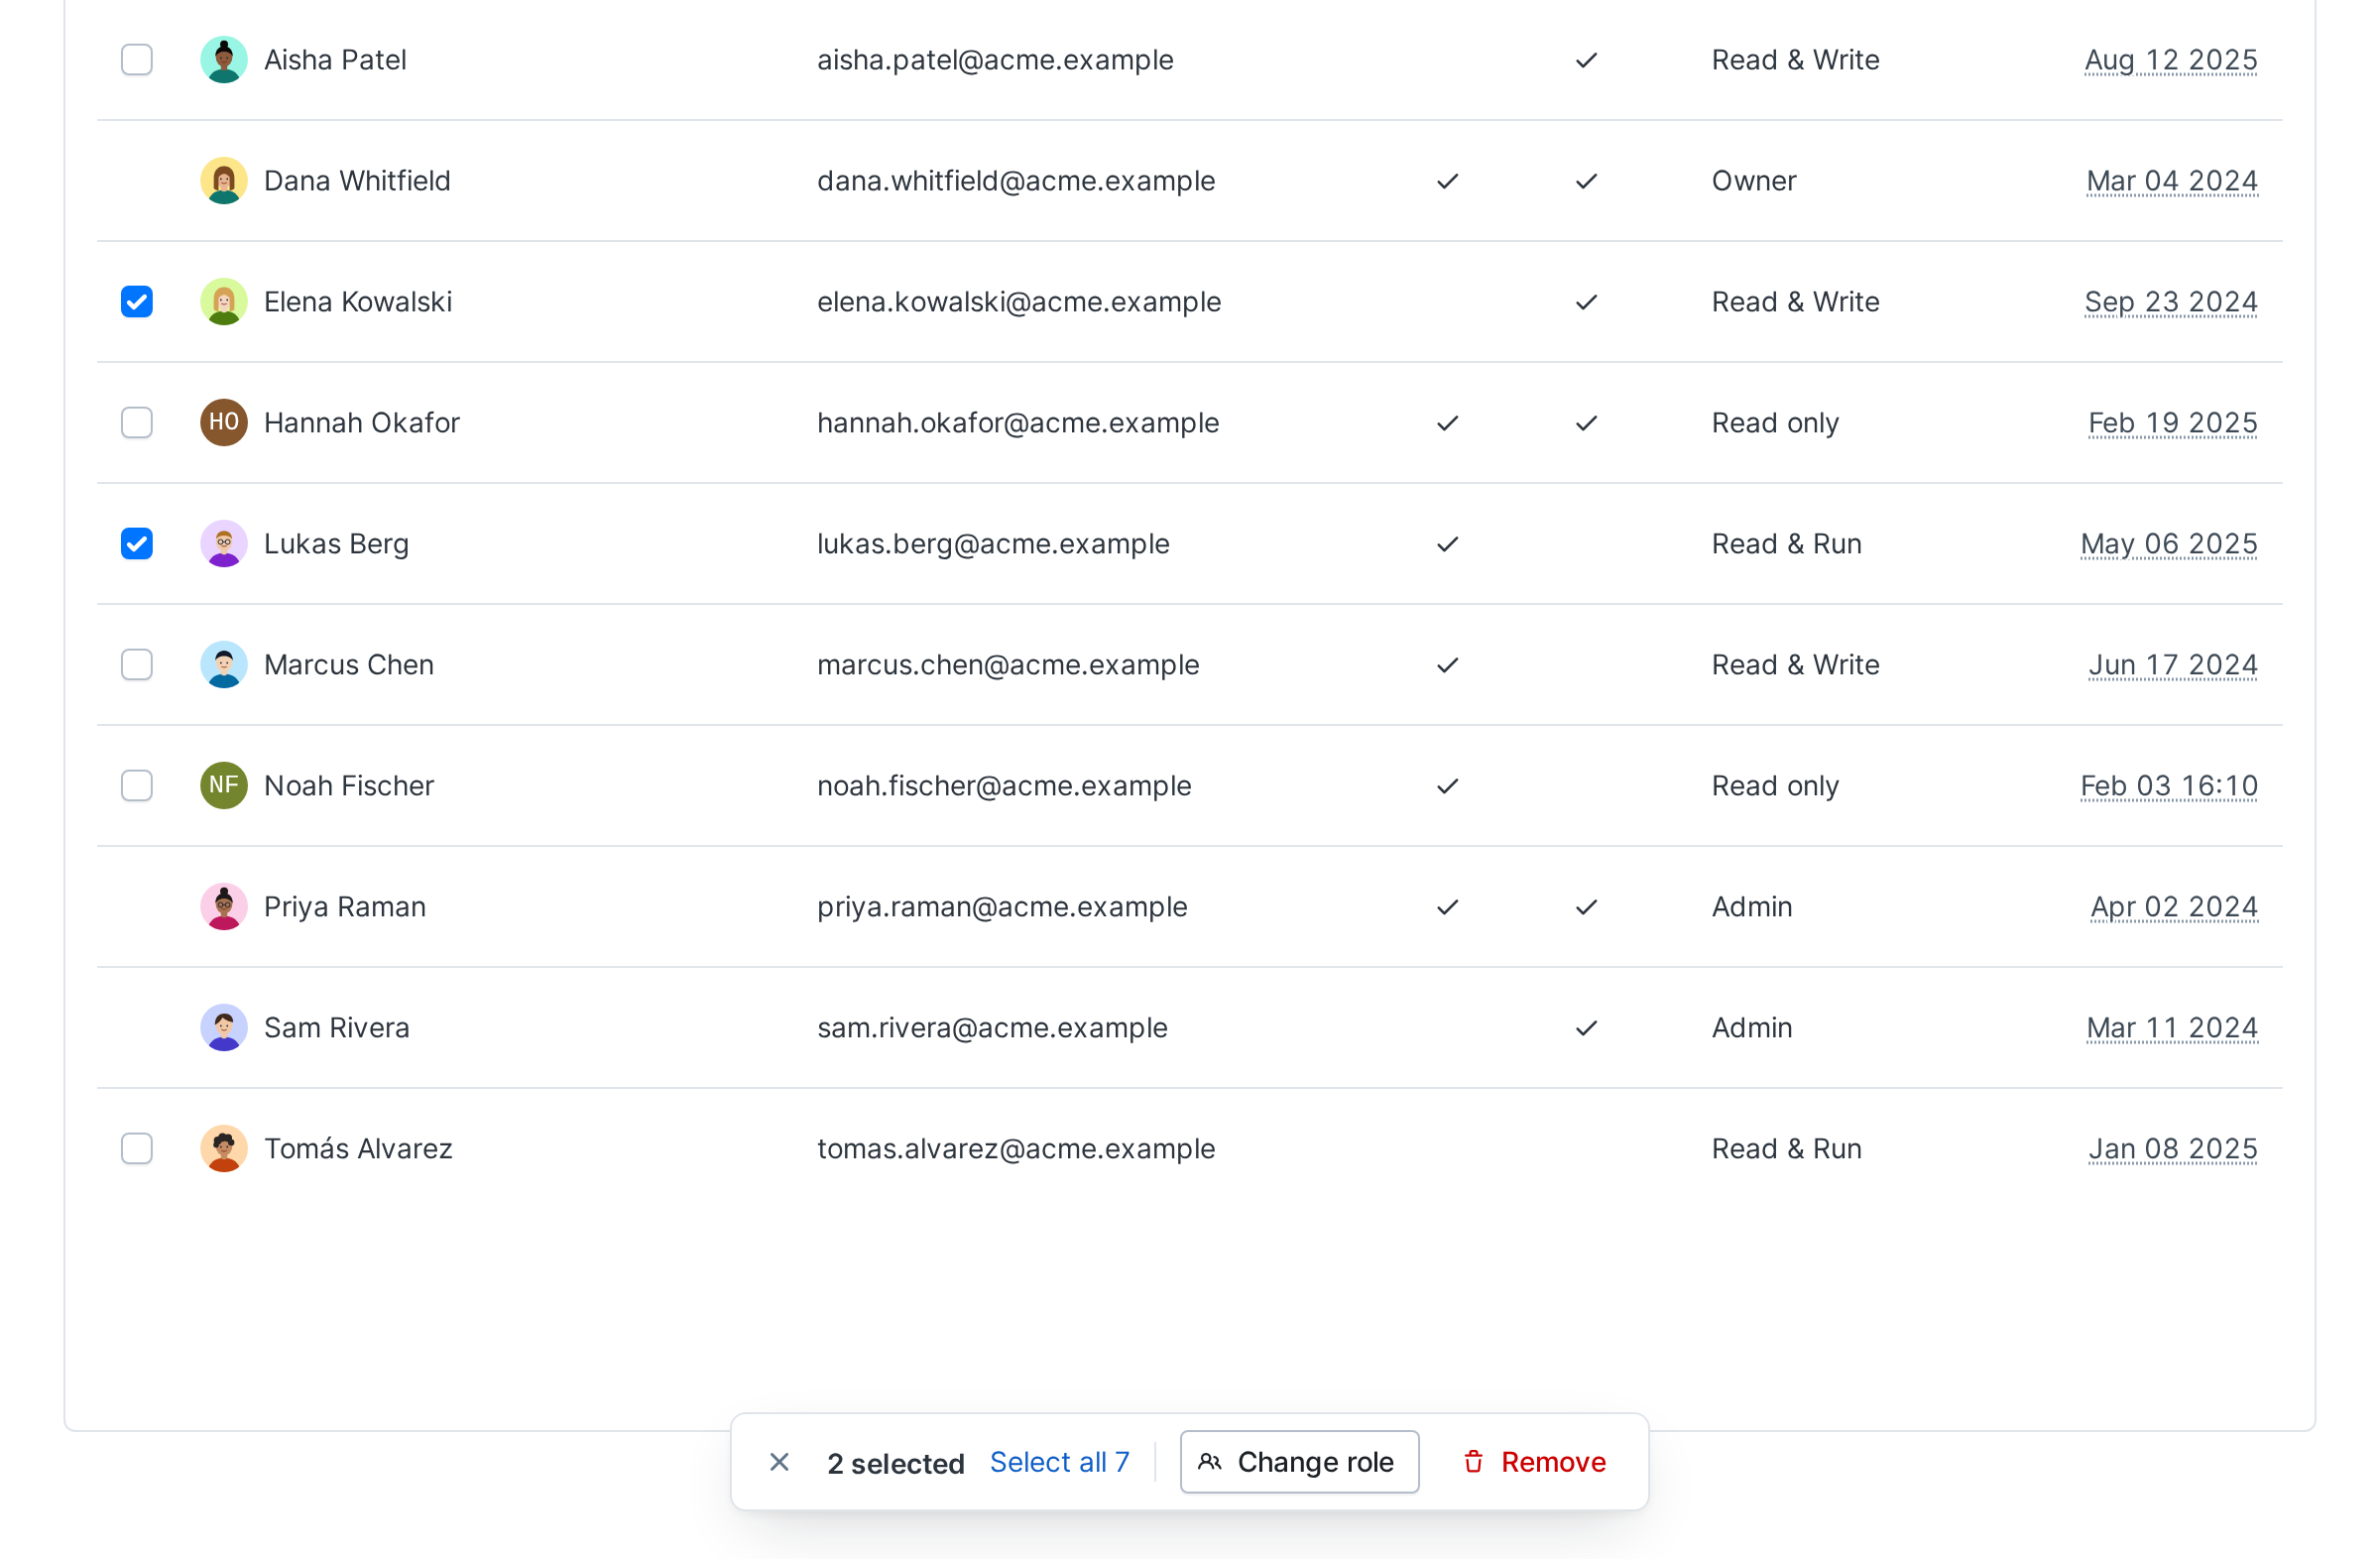Click the Select all 7 link

[x=1060, y=1463]
